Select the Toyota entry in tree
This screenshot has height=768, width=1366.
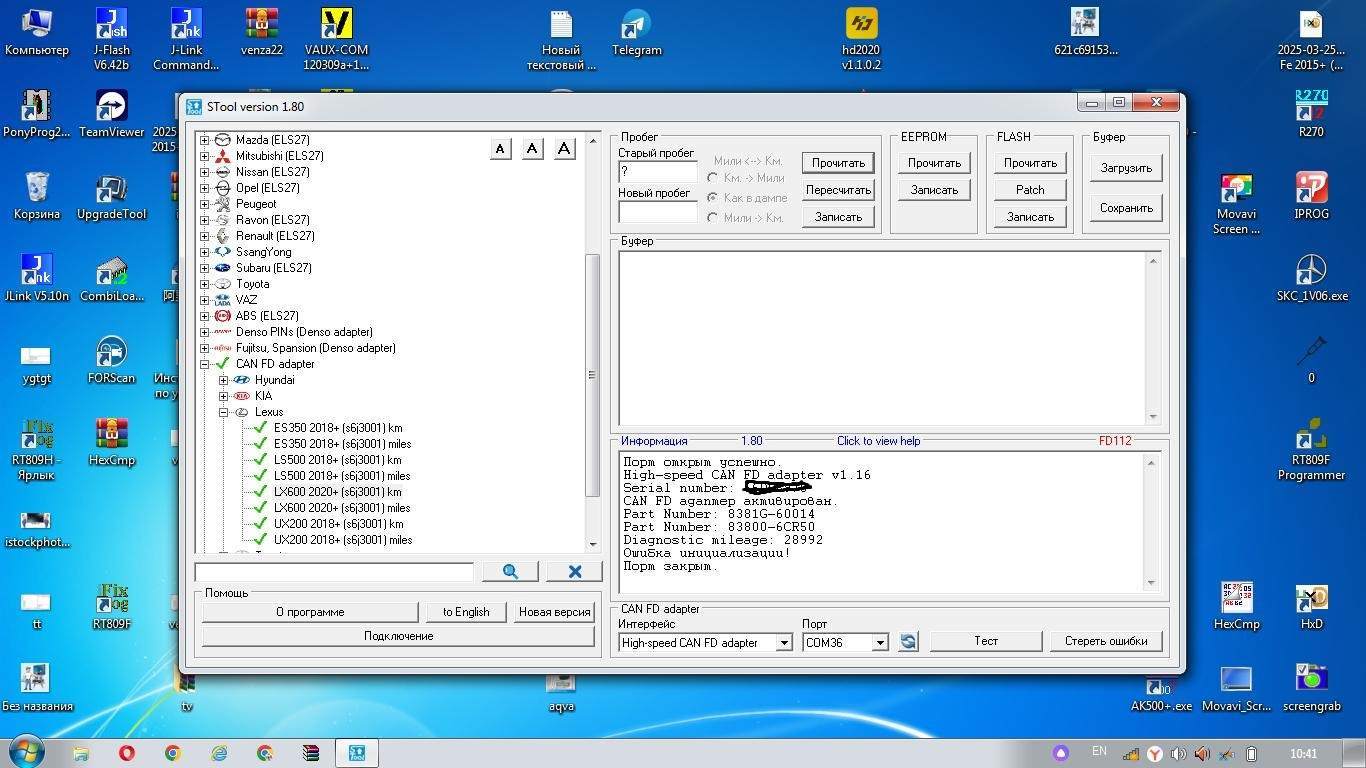coord(252,284)
